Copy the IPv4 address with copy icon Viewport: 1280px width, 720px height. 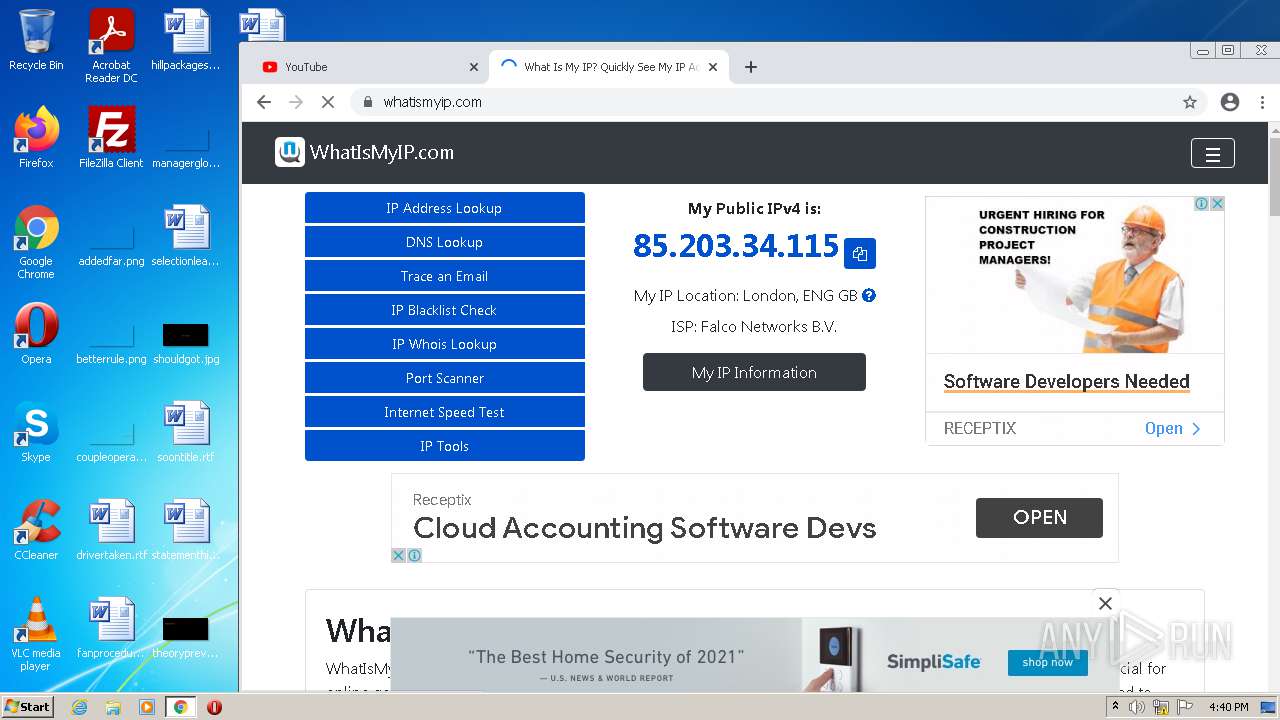[860, 254]
